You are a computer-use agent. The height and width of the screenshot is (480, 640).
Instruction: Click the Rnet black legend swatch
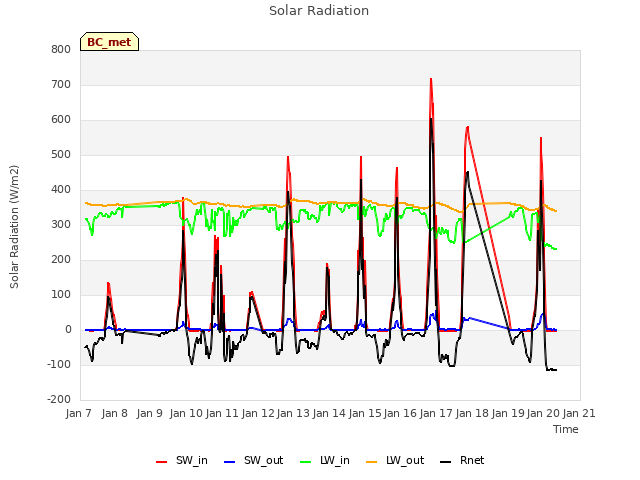point(445,462)
